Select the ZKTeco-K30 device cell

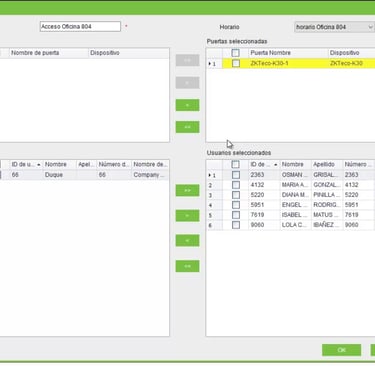tap(352, 63)
